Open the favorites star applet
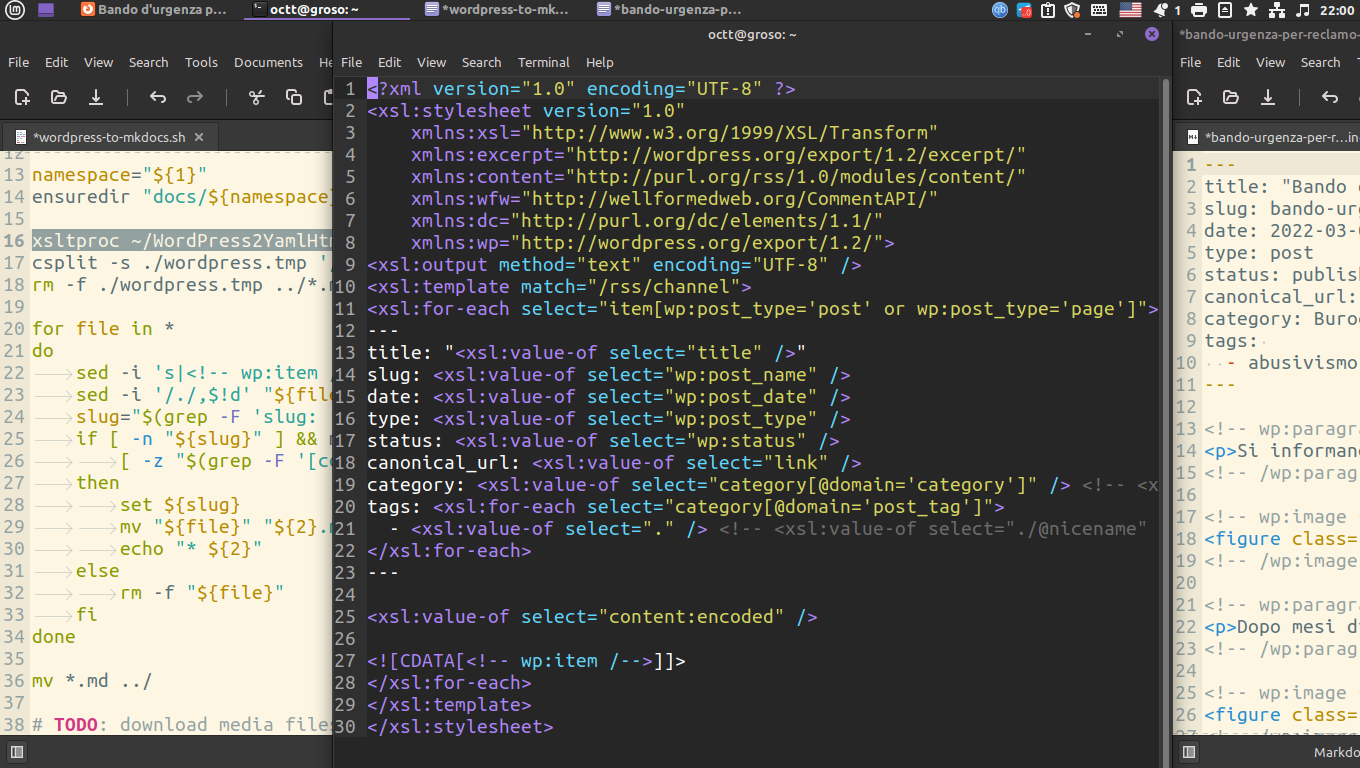The width and height of the screenshot is (1360, 768). (1251, 10)
